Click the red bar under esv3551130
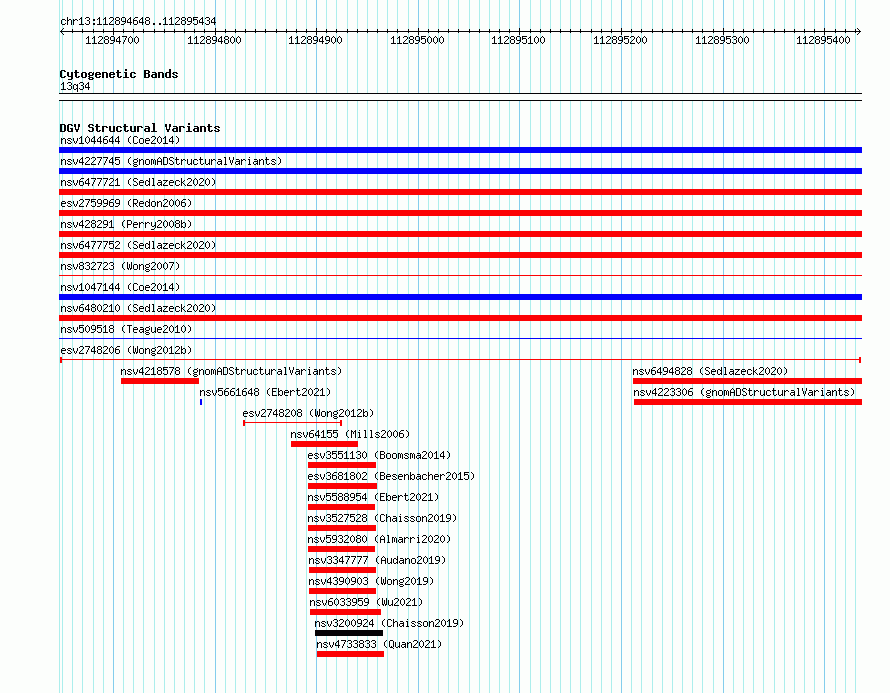Viewport: 890px width, 693px height. tap(342, 465)
